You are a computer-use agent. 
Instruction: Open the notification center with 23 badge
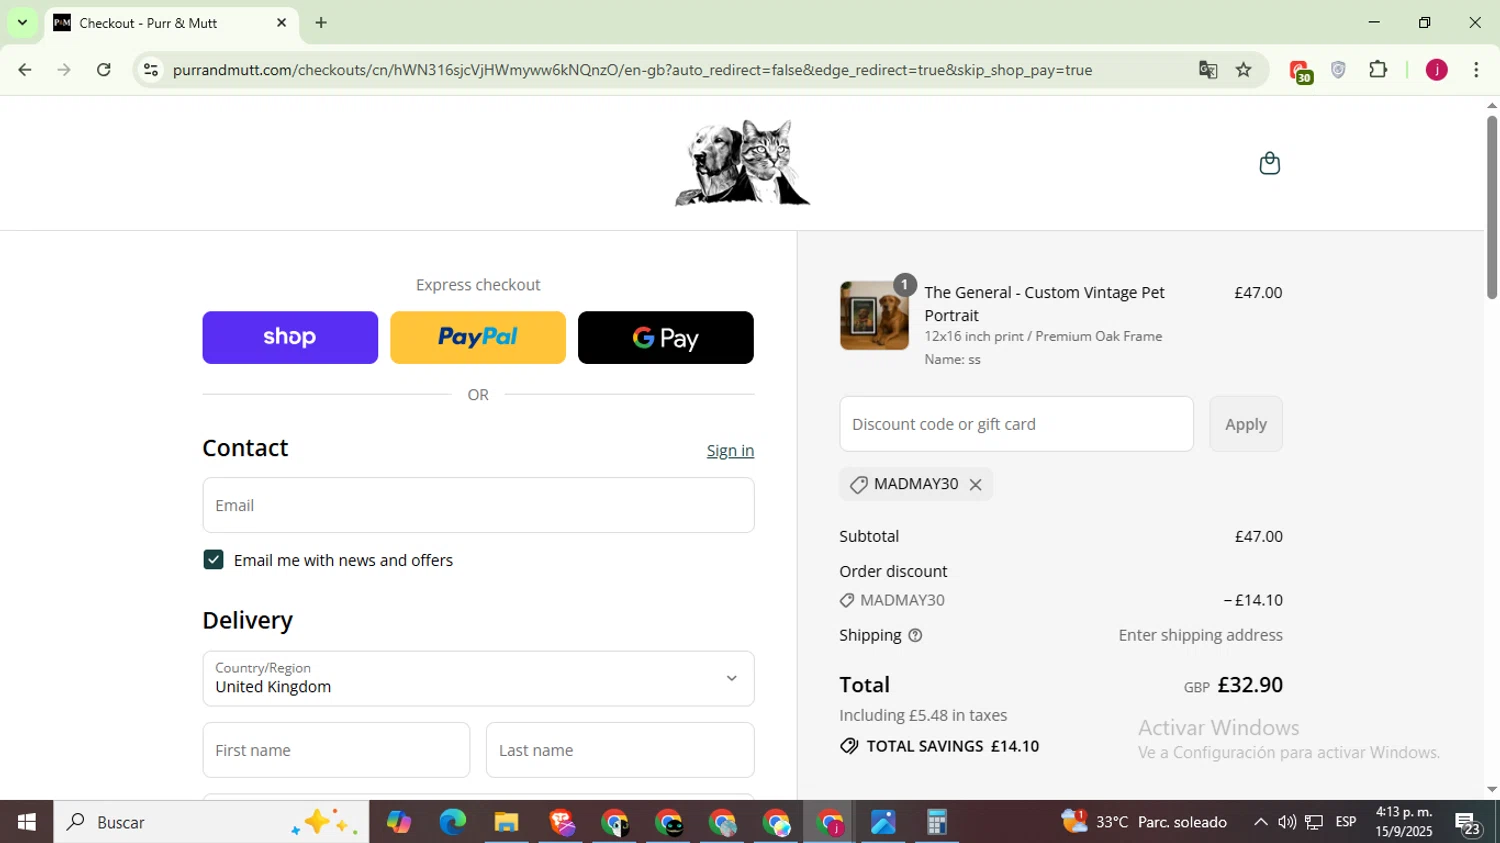(x=1468, y=823)
